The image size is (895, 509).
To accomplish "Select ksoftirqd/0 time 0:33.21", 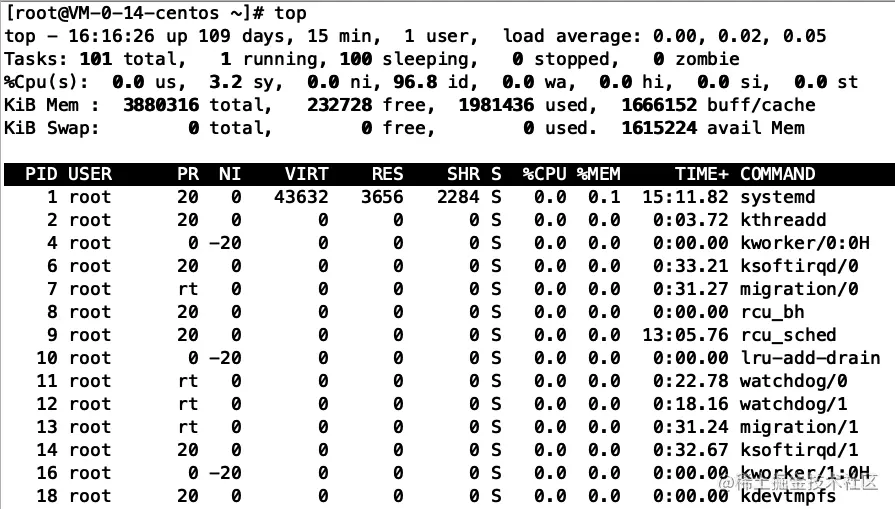I will 691,266.
